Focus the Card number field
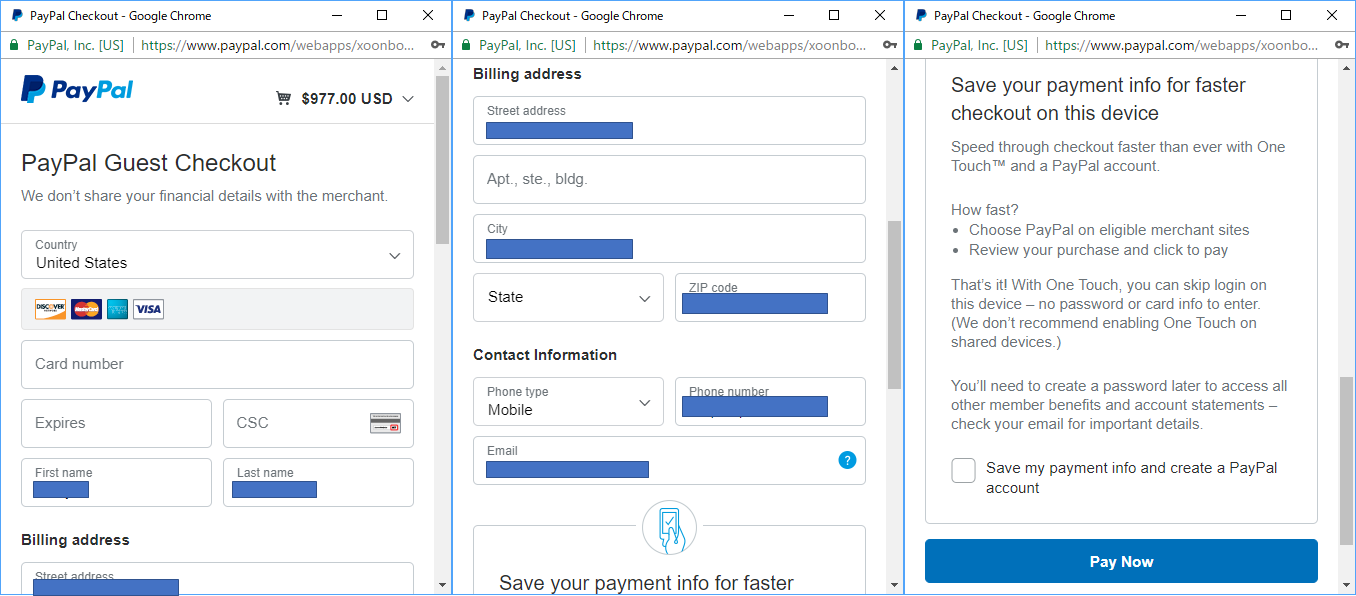 pyautogui.click(x=217, y=364)
